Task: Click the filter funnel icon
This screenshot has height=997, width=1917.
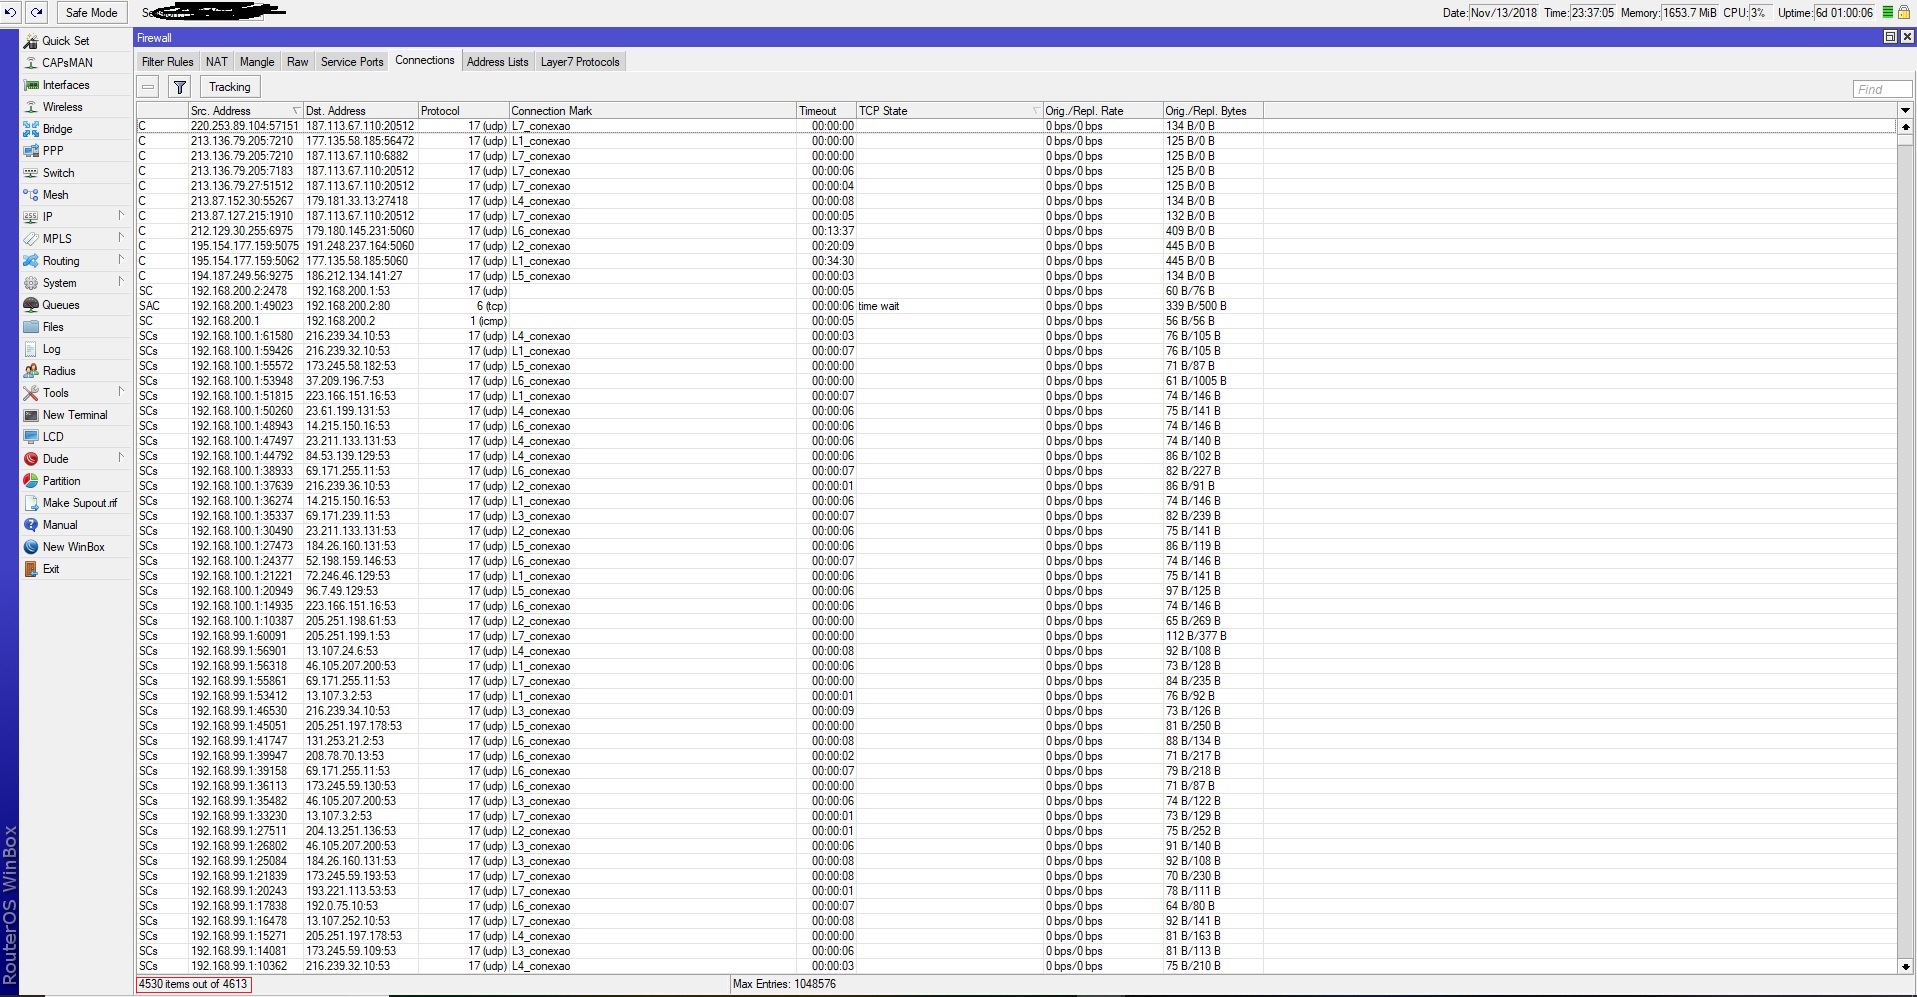Action: 180,87
